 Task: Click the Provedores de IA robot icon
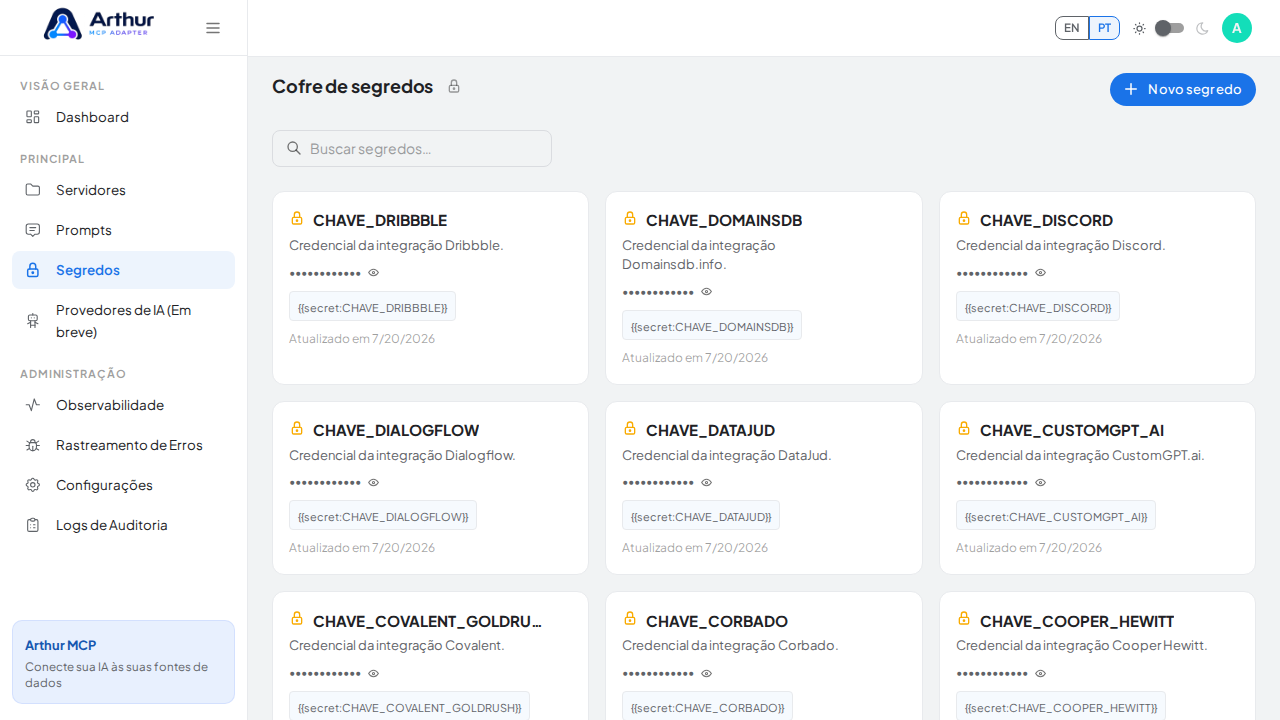click(33, 321)
